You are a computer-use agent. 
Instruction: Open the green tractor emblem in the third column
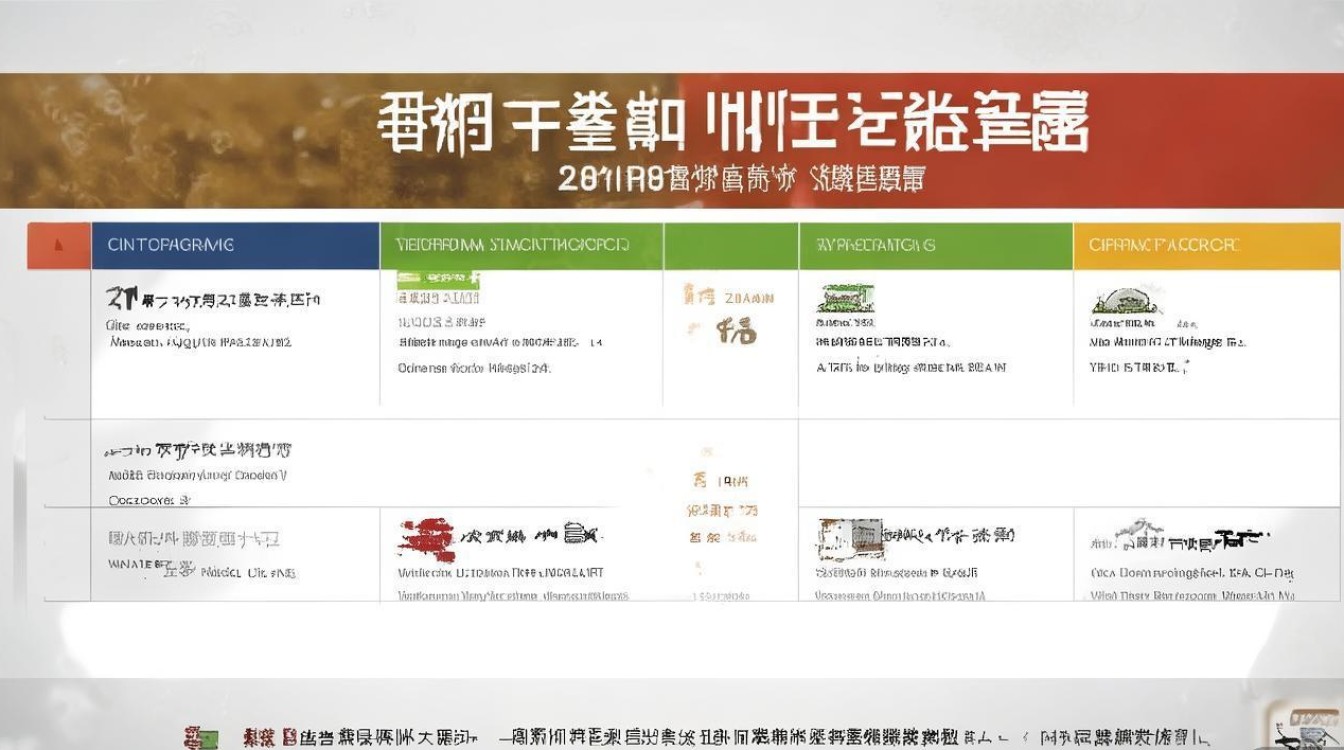(x=848, y=299)
